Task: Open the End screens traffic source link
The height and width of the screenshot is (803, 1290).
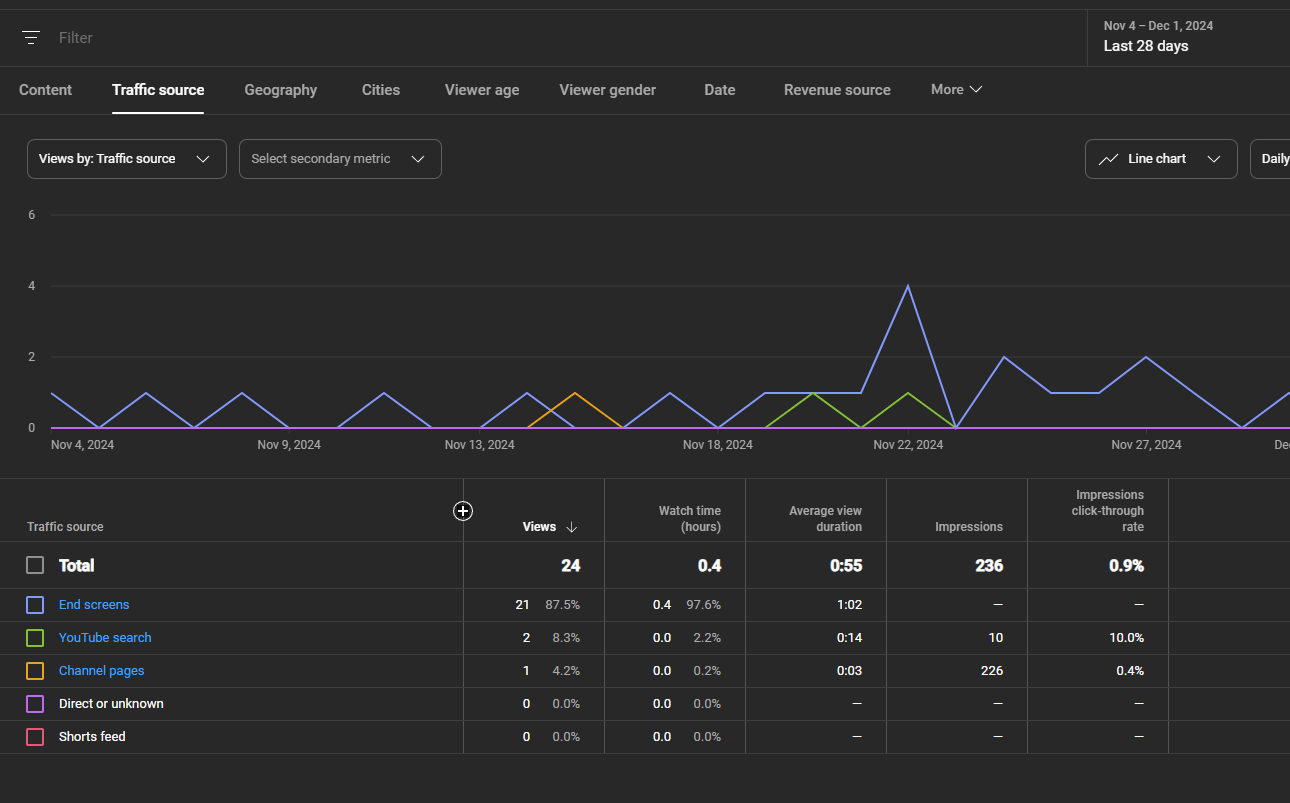Action: tap(94, 605)
